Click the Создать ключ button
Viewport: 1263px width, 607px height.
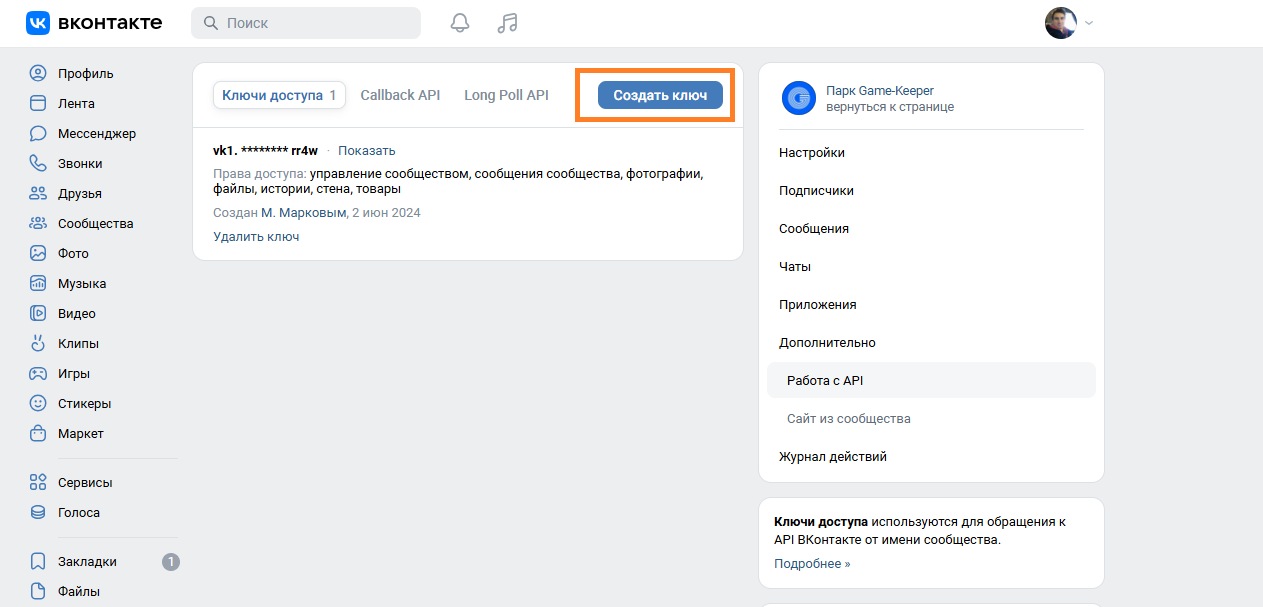(x=660, y=95)
